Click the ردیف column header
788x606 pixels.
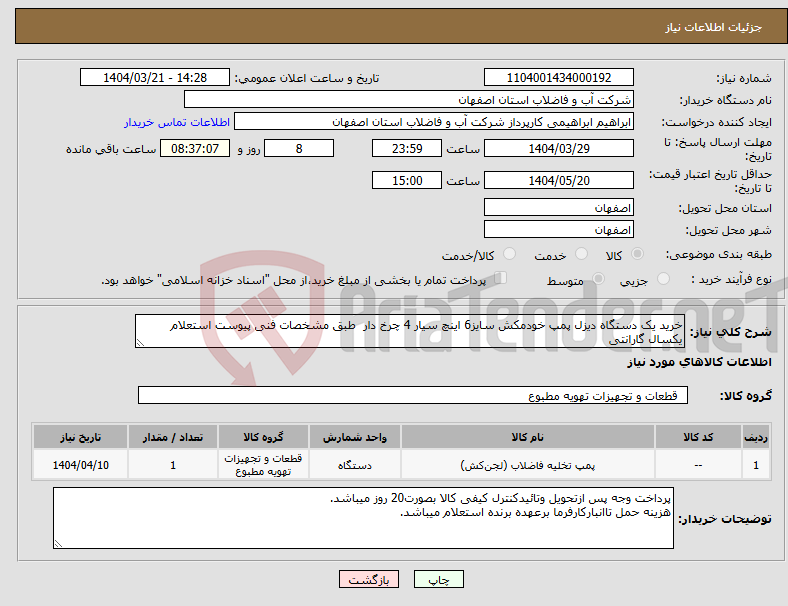click(x=756, y=437)
